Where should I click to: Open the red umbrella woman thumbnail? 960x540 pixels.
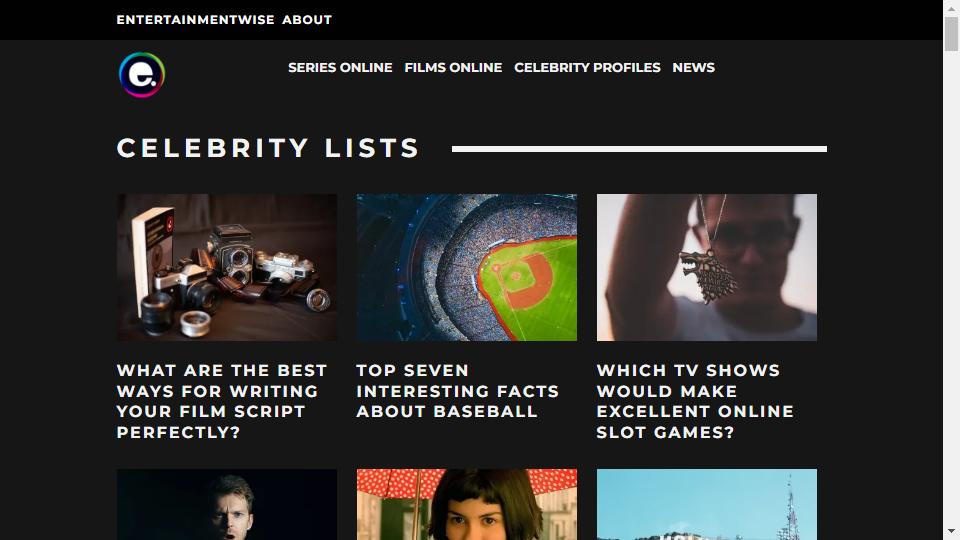point(467,504)
